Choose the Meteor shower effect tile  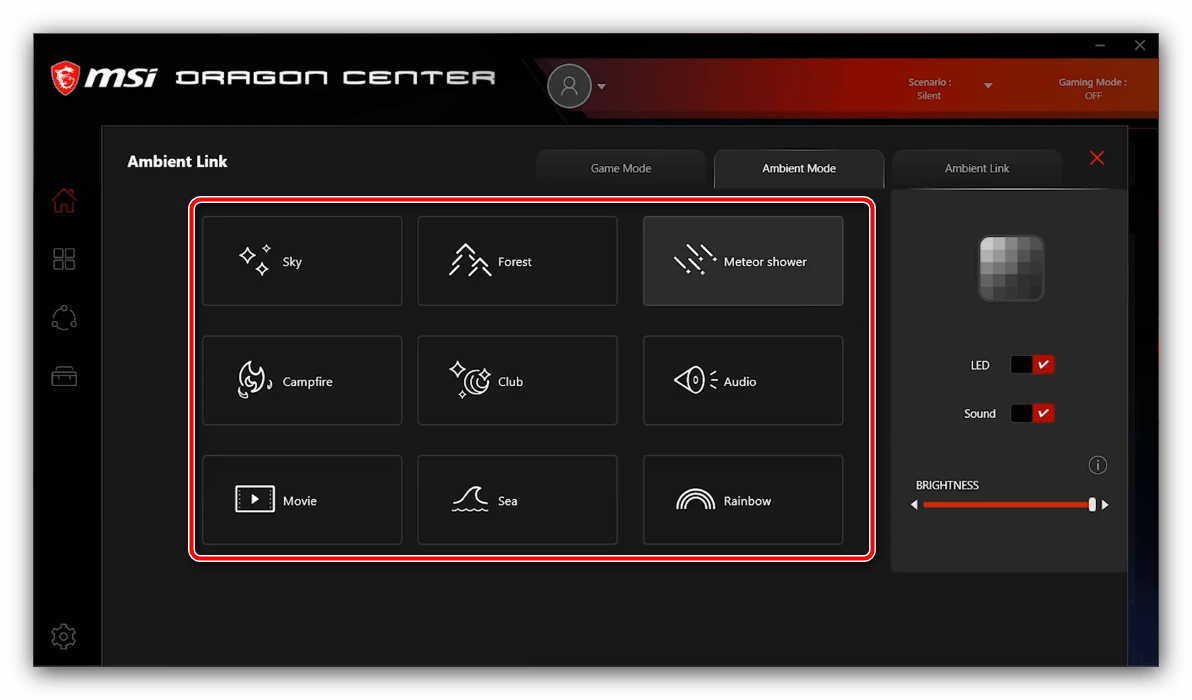click(742, 261)
